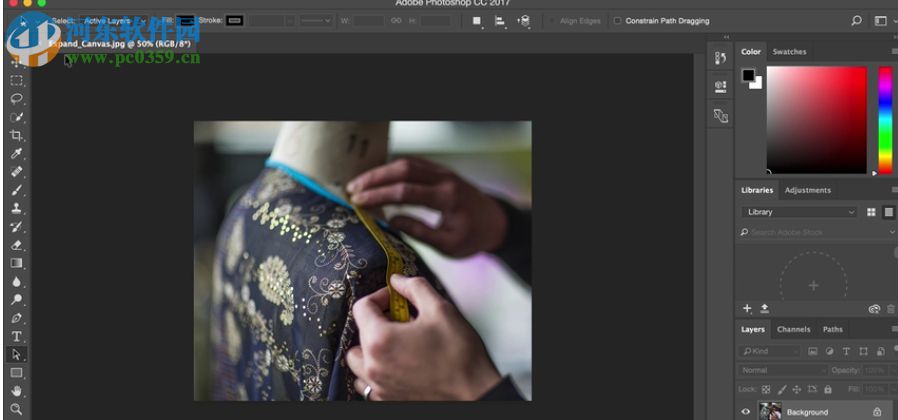Hide the Background layer with eye icon
Screen dimensions: 898x420
(x=746, y=411)
